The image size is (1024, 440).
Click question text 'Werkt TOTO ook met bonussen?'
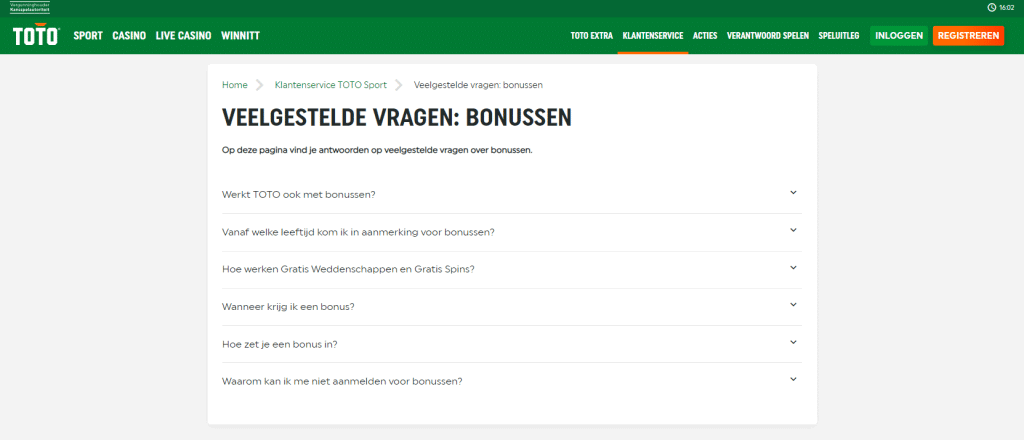tap(298, 195)
